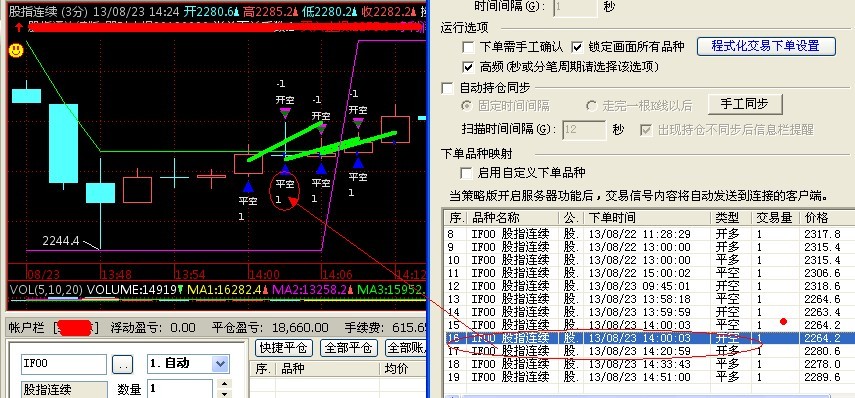Click the 数量 quantity input field
Viewport: 855px width, 398px height.
[x=180, y=389]
